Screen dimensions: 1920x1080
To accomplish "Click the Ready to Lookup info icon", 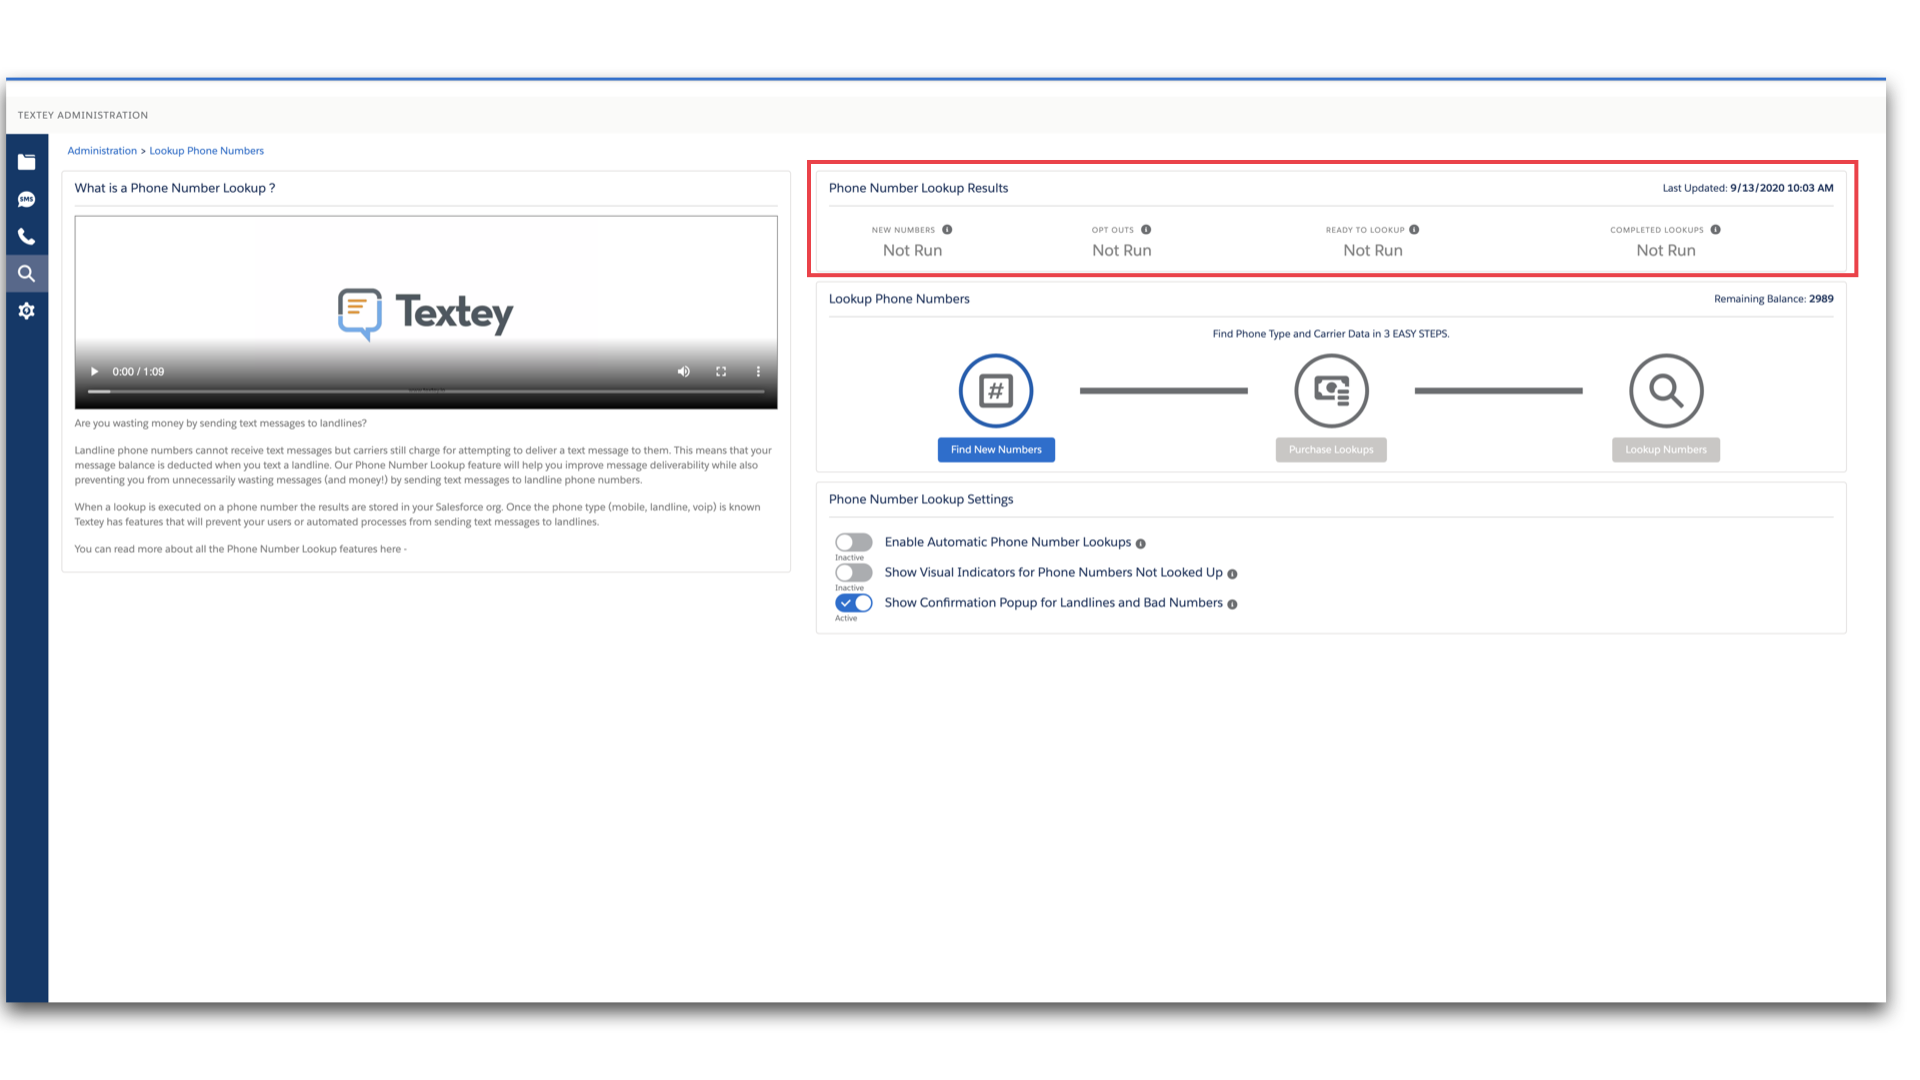I will [1414, 230].
